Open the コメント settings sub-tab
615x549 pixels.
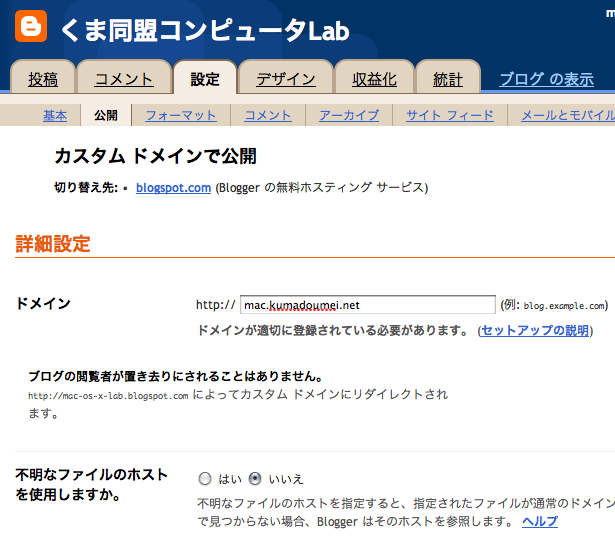click(x=268, y=115)
